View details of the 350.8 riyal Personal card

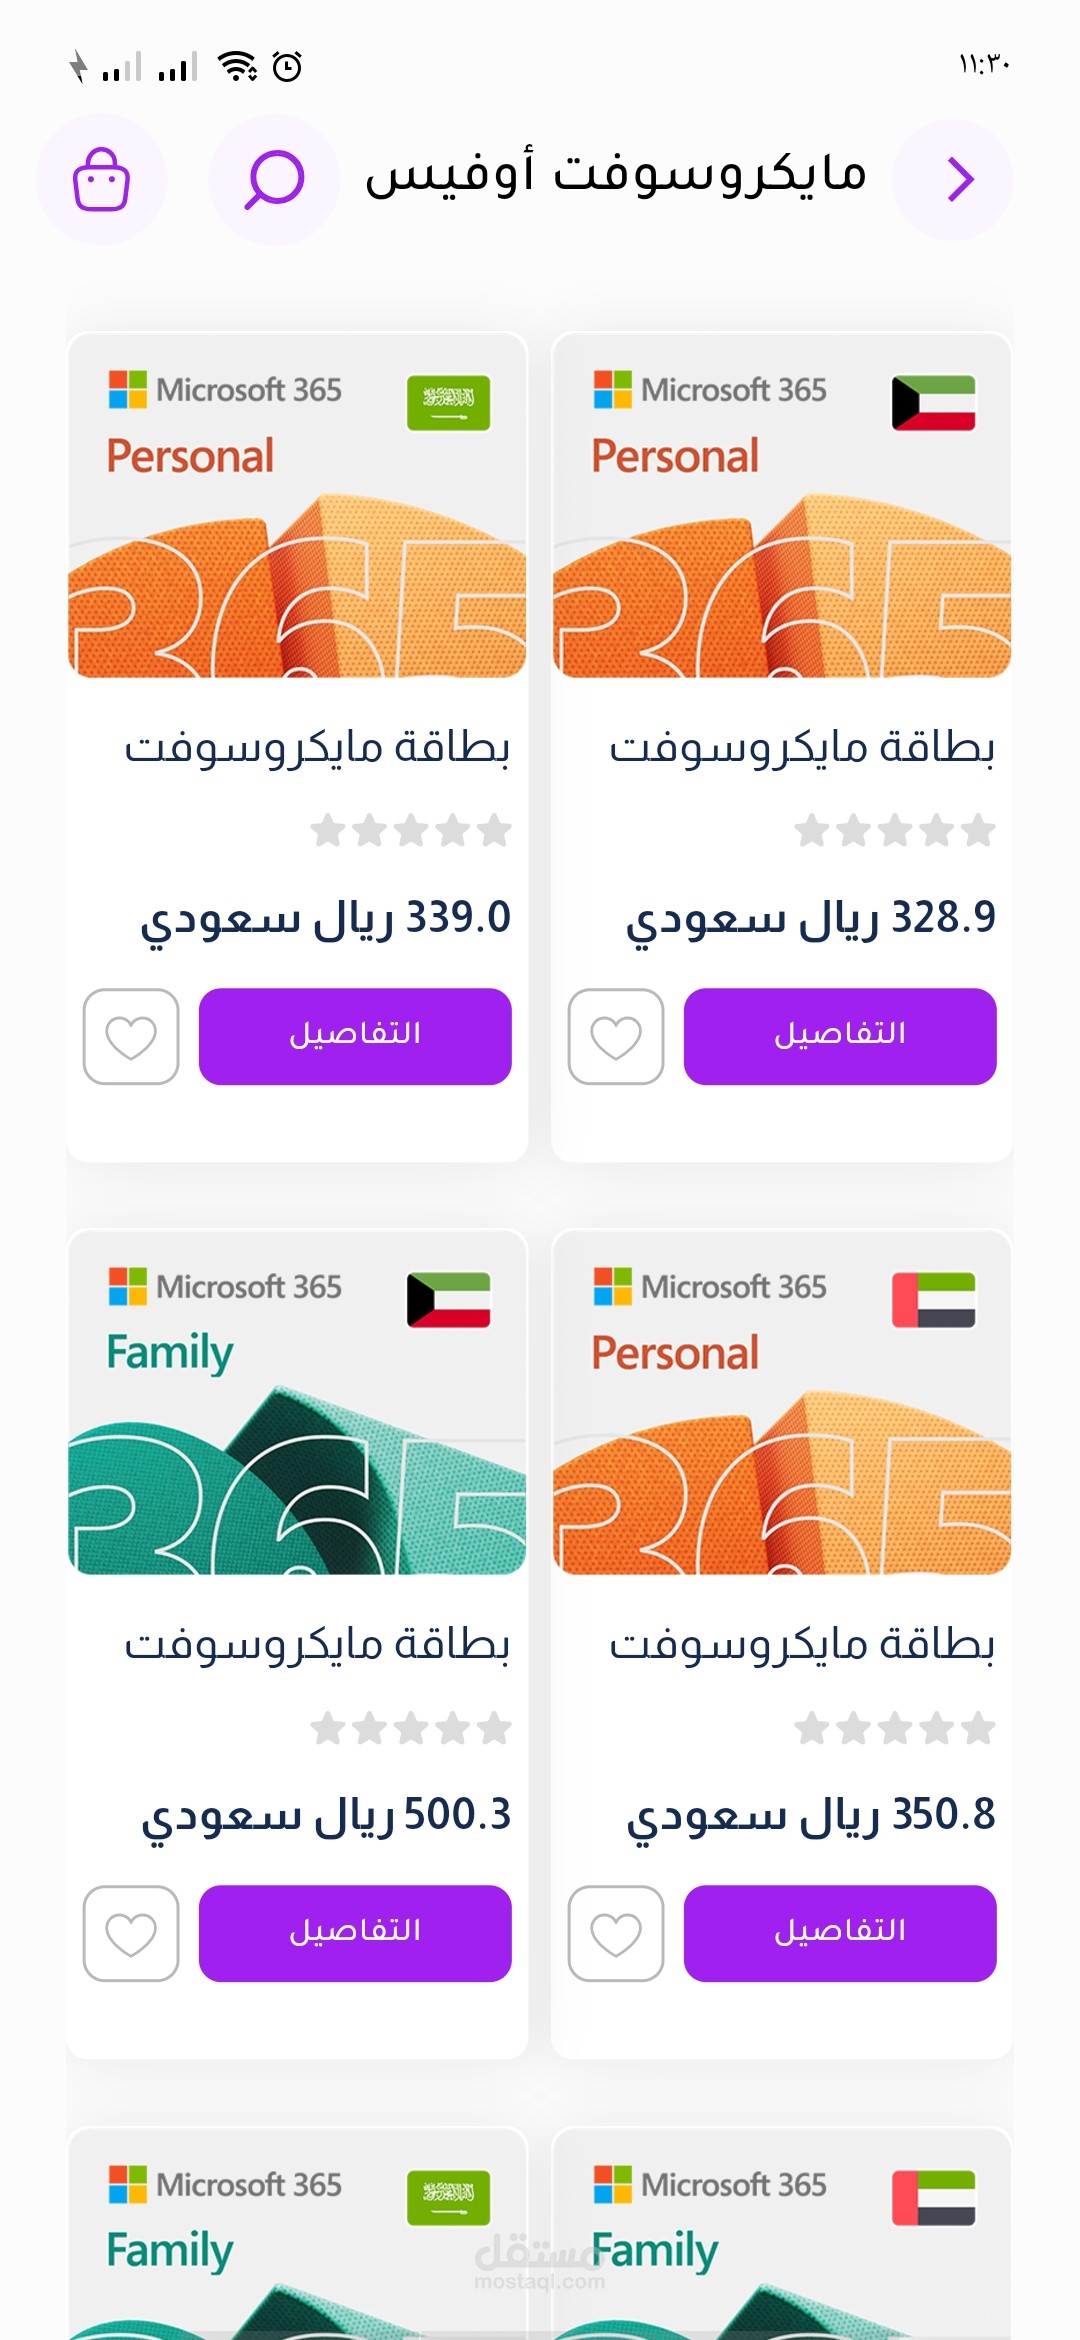click(840, 1934)
